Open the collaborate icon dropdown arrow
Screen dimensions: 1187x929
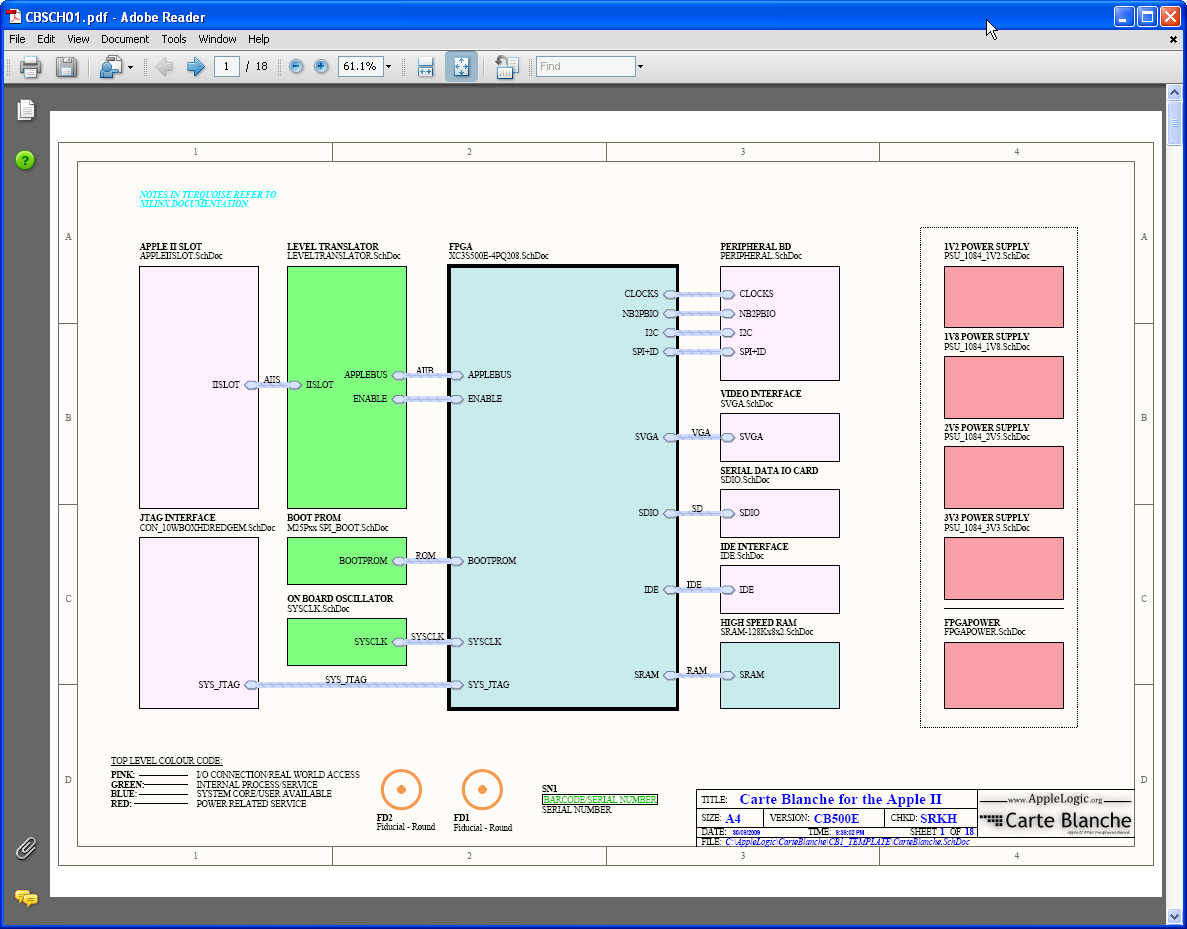tap(130, 67)
